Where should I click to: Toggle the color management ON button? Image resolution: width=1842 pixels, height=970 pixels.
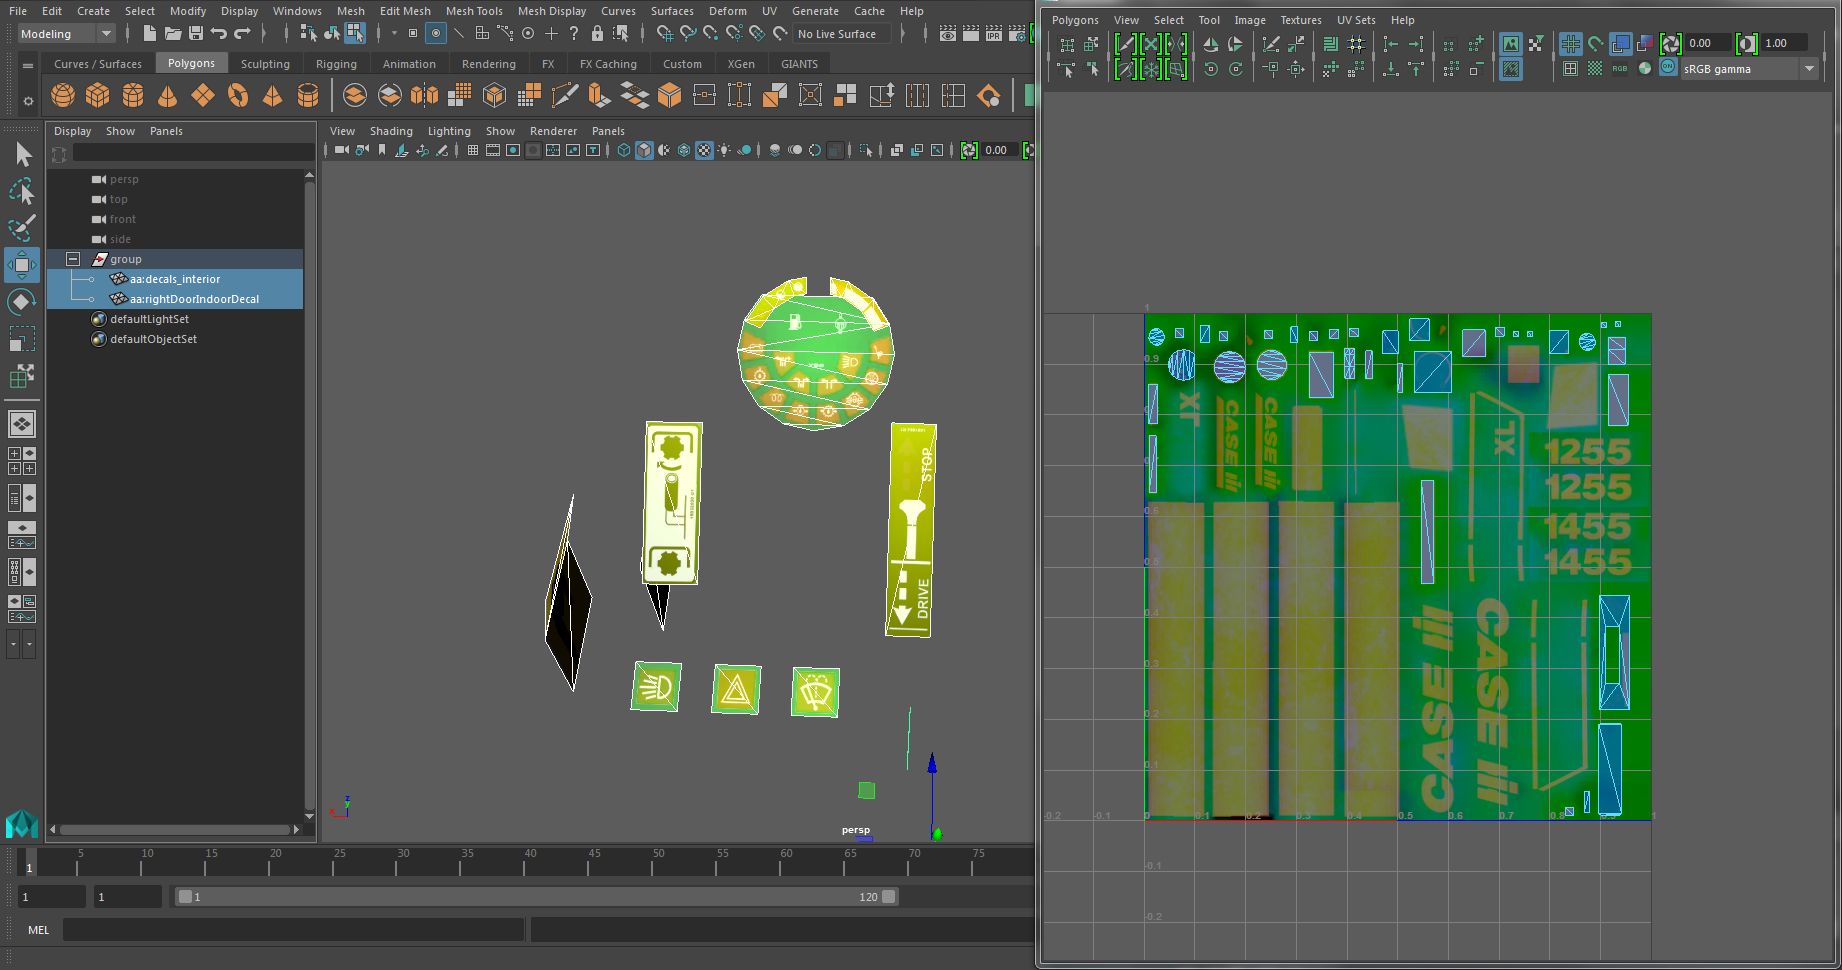tap(1668, 68)
